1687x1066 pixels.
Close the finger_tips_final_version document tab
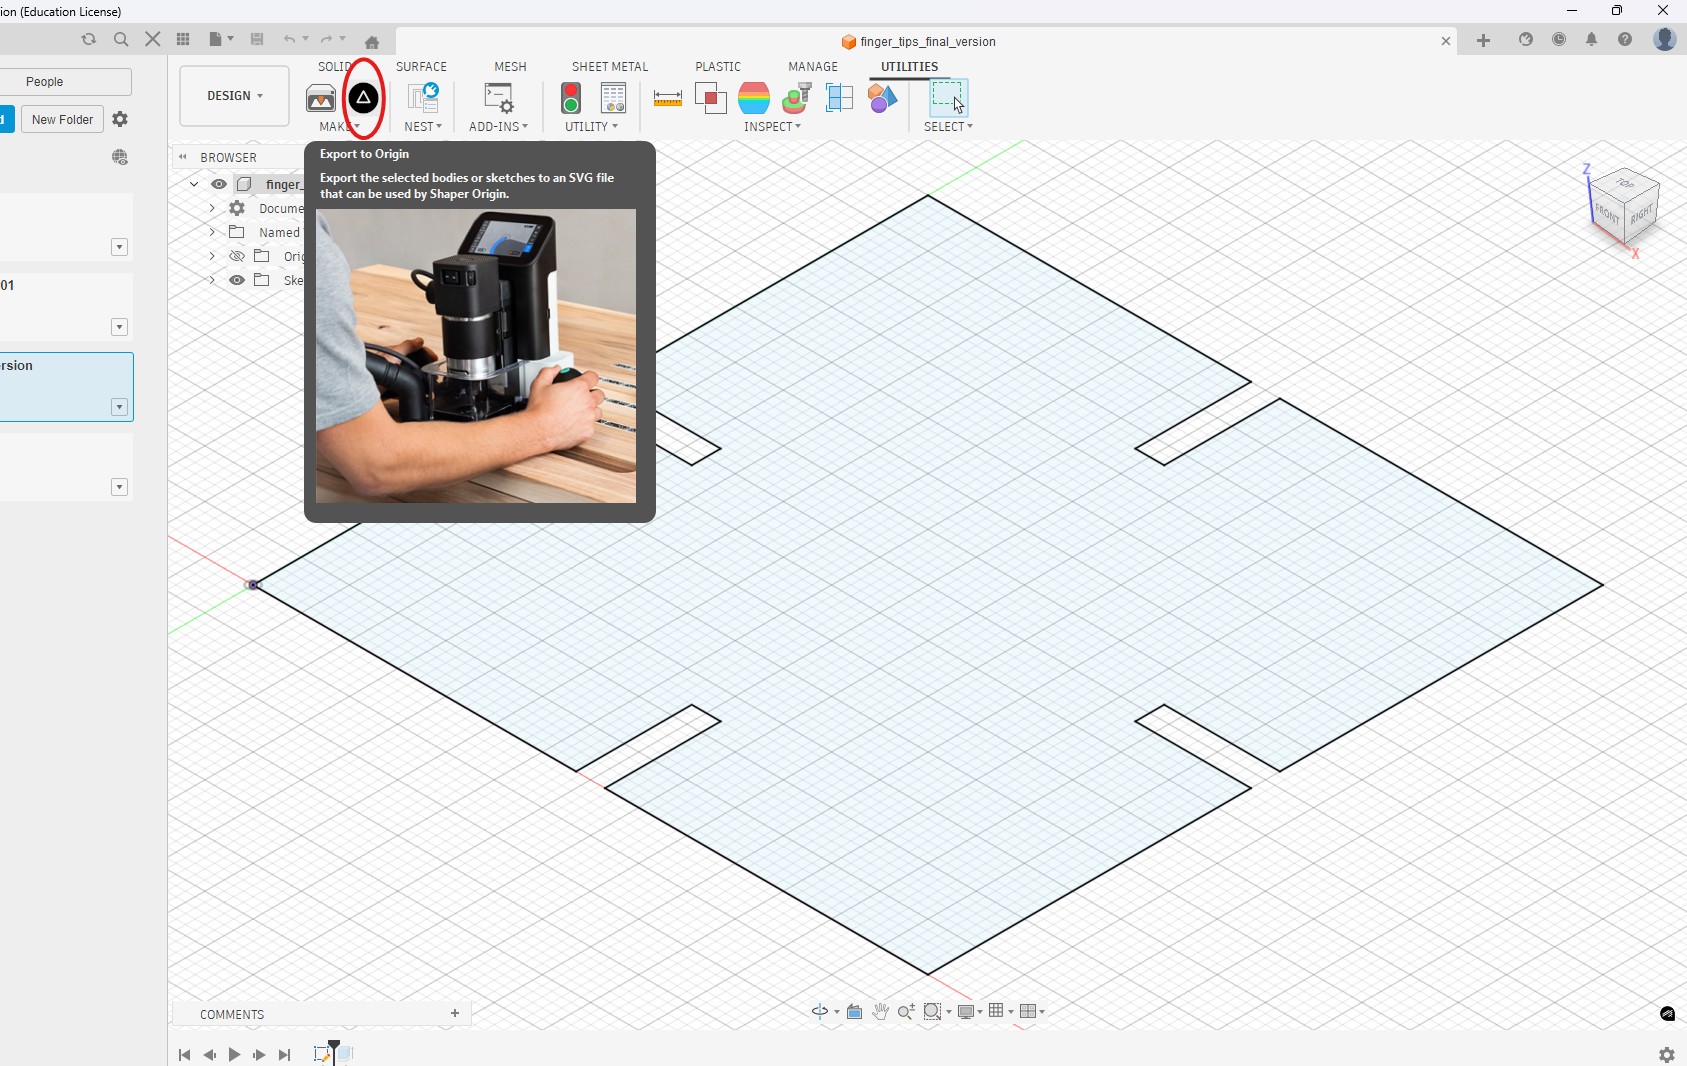(1445, 41)
